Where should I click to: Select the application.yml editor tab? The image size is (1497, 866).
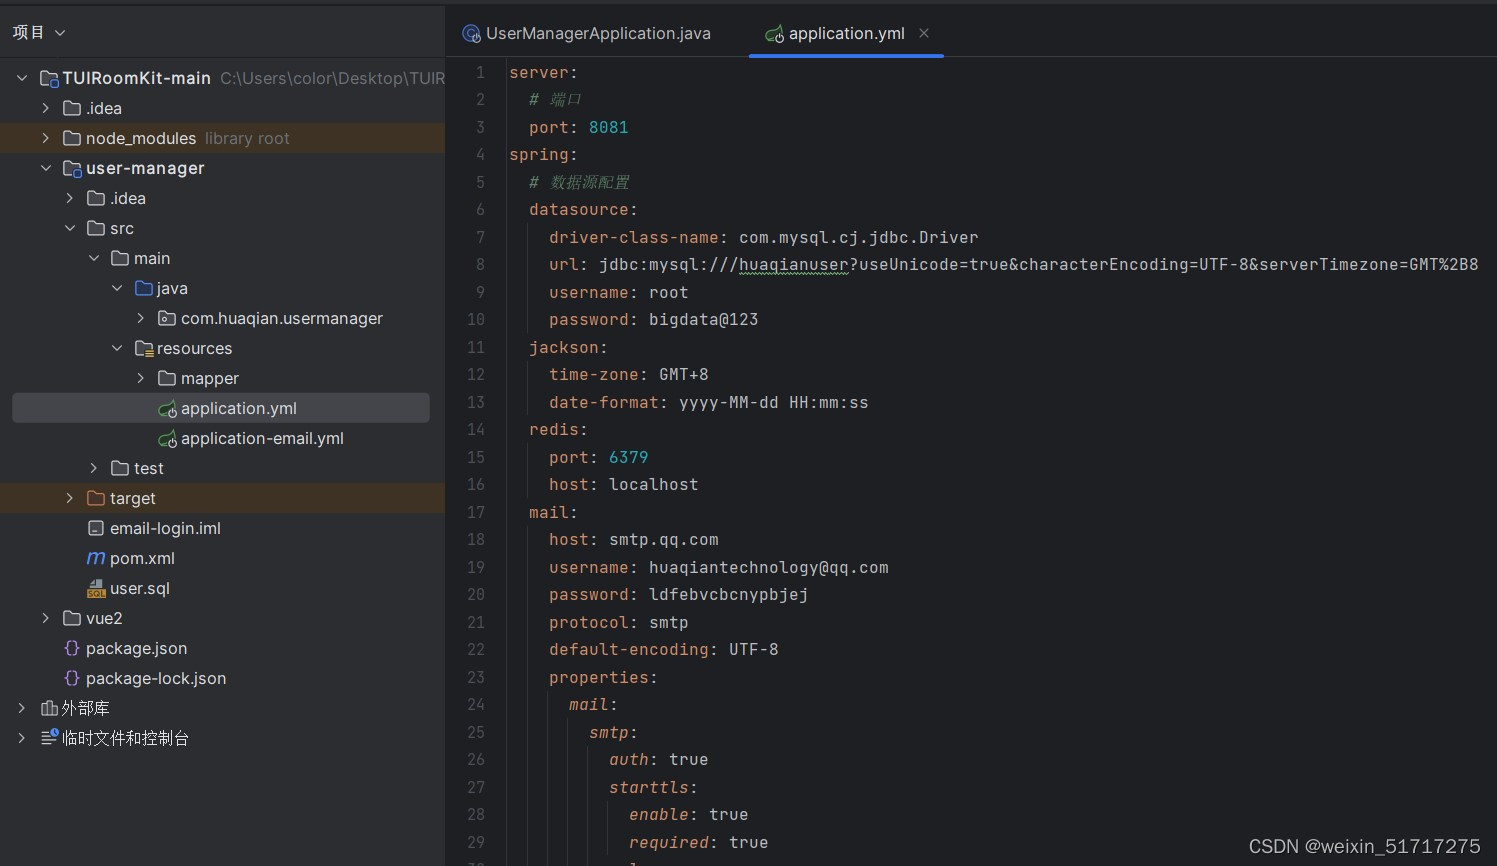[x=845, y=33]
